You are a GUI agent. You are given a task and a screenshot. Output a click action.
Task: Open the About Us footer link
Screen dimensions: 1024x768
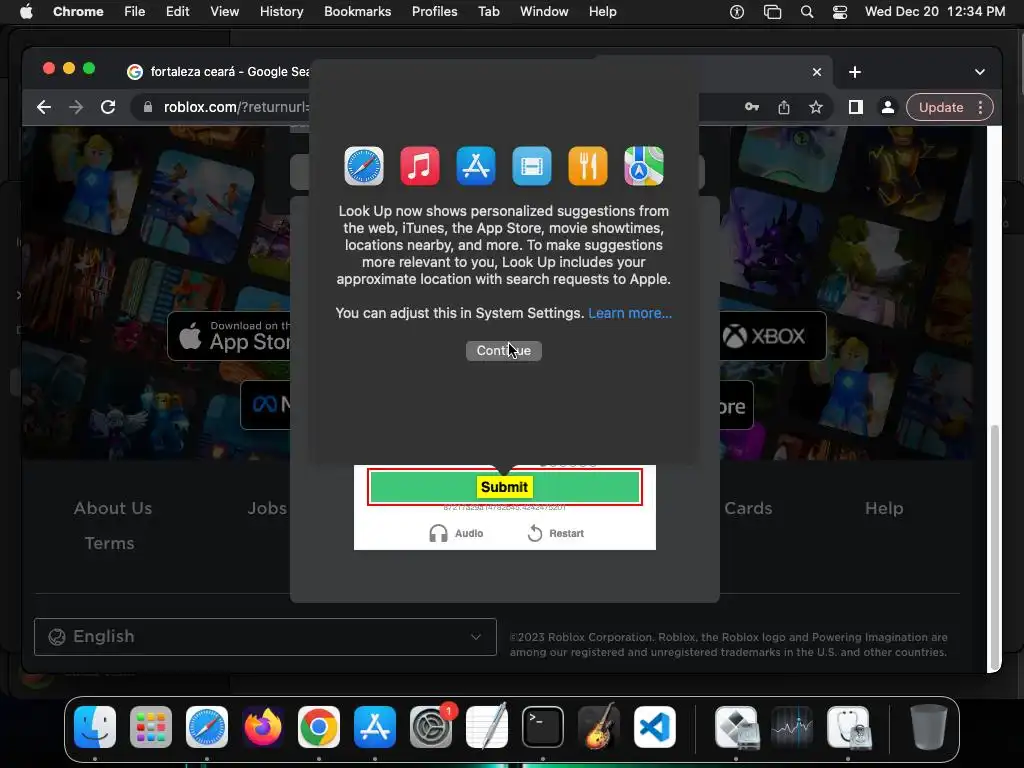click(113, 508)
